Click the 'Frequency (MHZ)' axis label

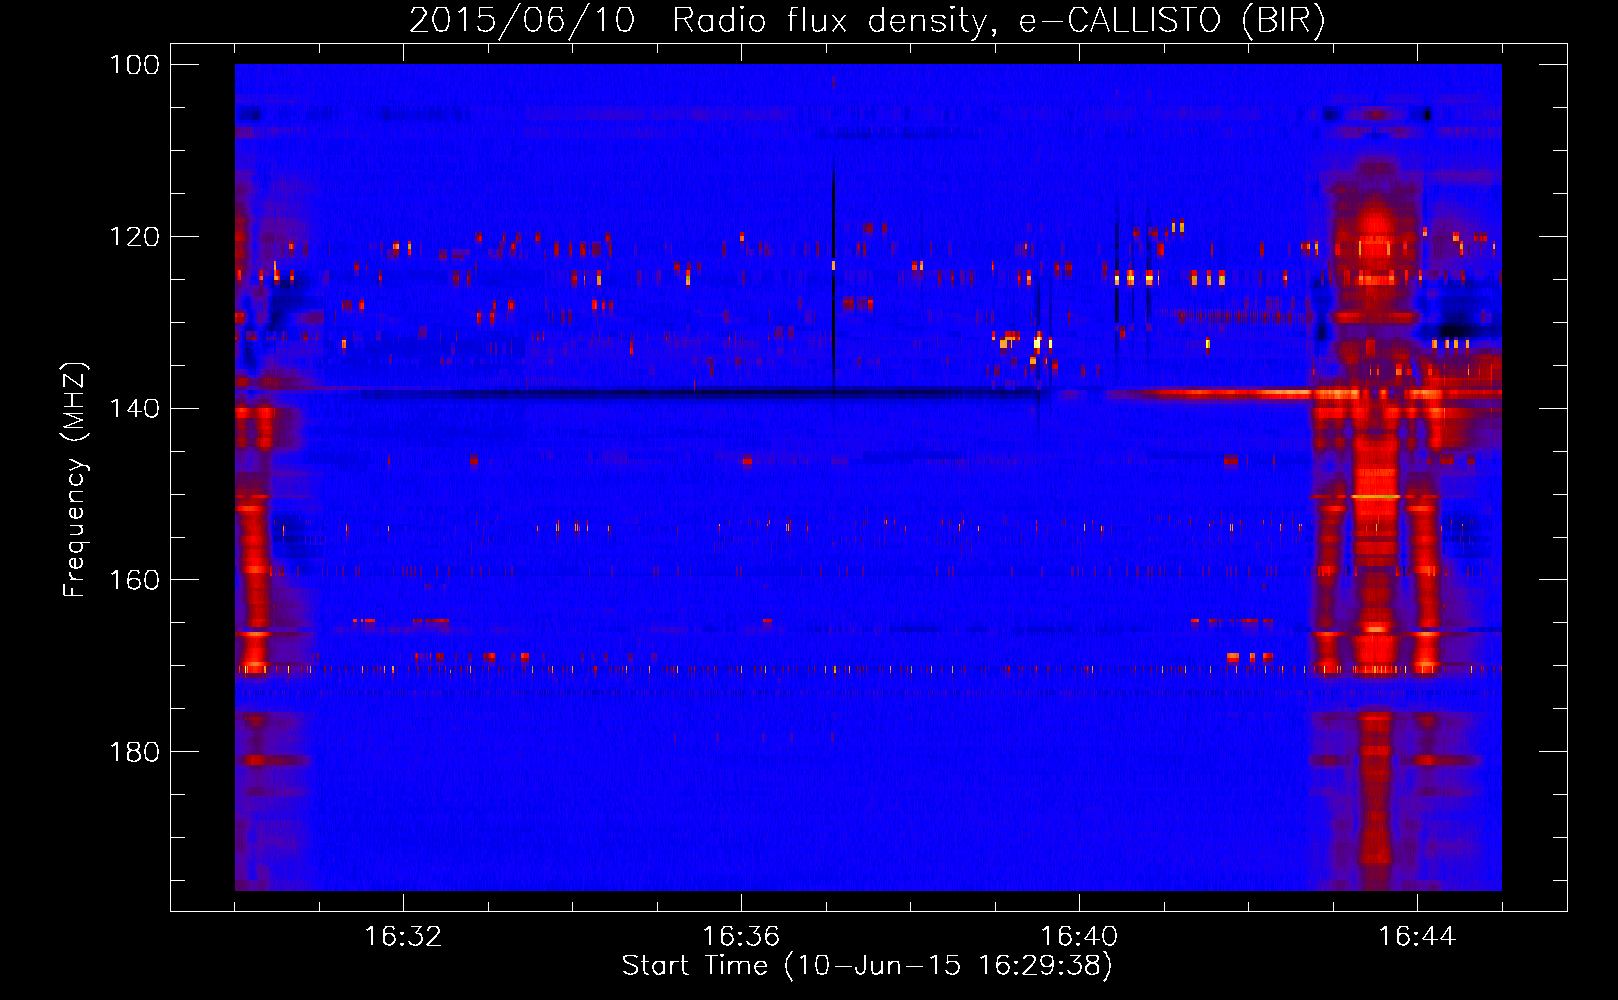click(75, 479)
